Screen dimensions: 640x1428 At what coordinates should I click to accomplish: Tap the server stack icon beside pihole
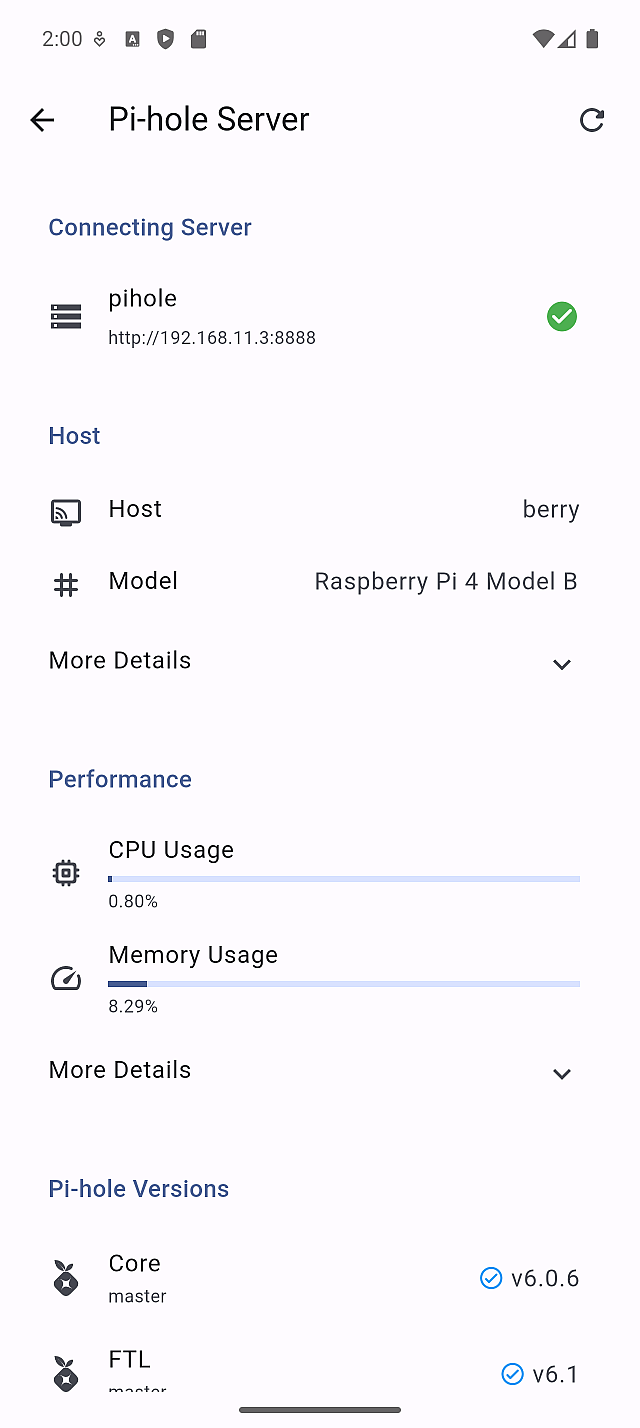tap(66, 317)
